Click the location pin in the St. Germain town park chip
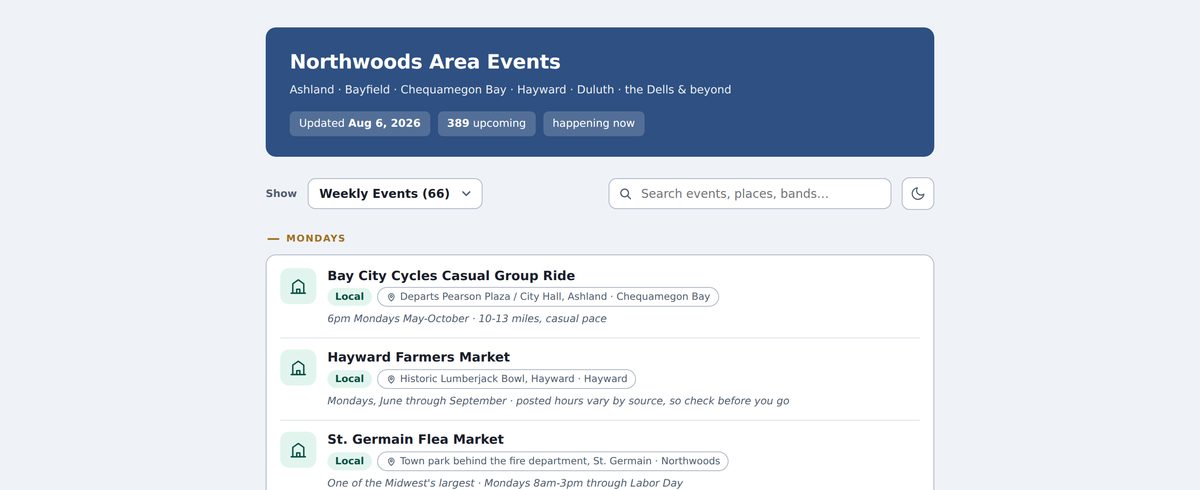Screen dimensions: 1200x490 tap(391, 461)
